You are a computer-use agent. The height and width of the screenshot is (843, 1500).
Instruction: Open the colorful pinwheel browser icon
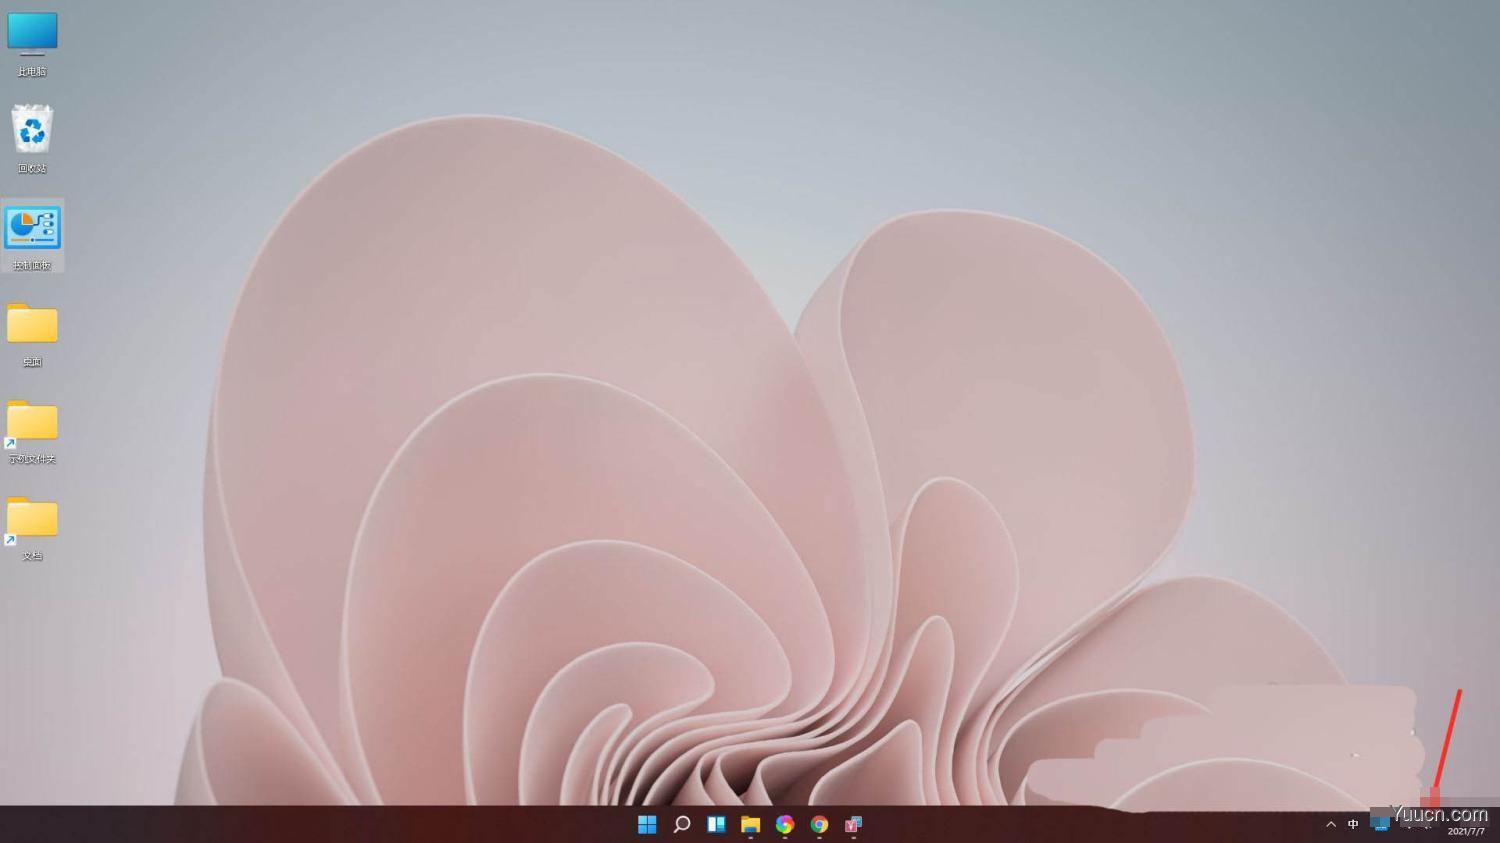tap(785, 824)
